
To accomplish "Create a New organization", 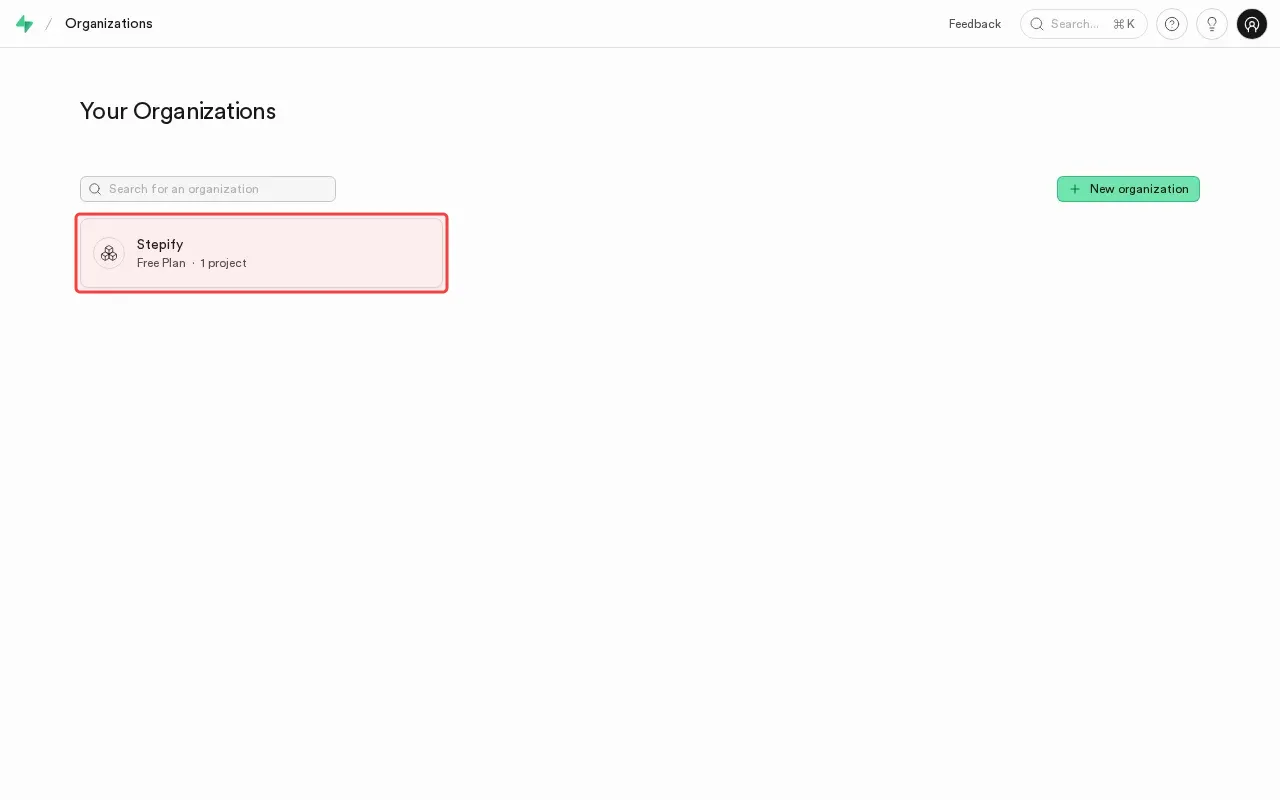I will 1128,189.
